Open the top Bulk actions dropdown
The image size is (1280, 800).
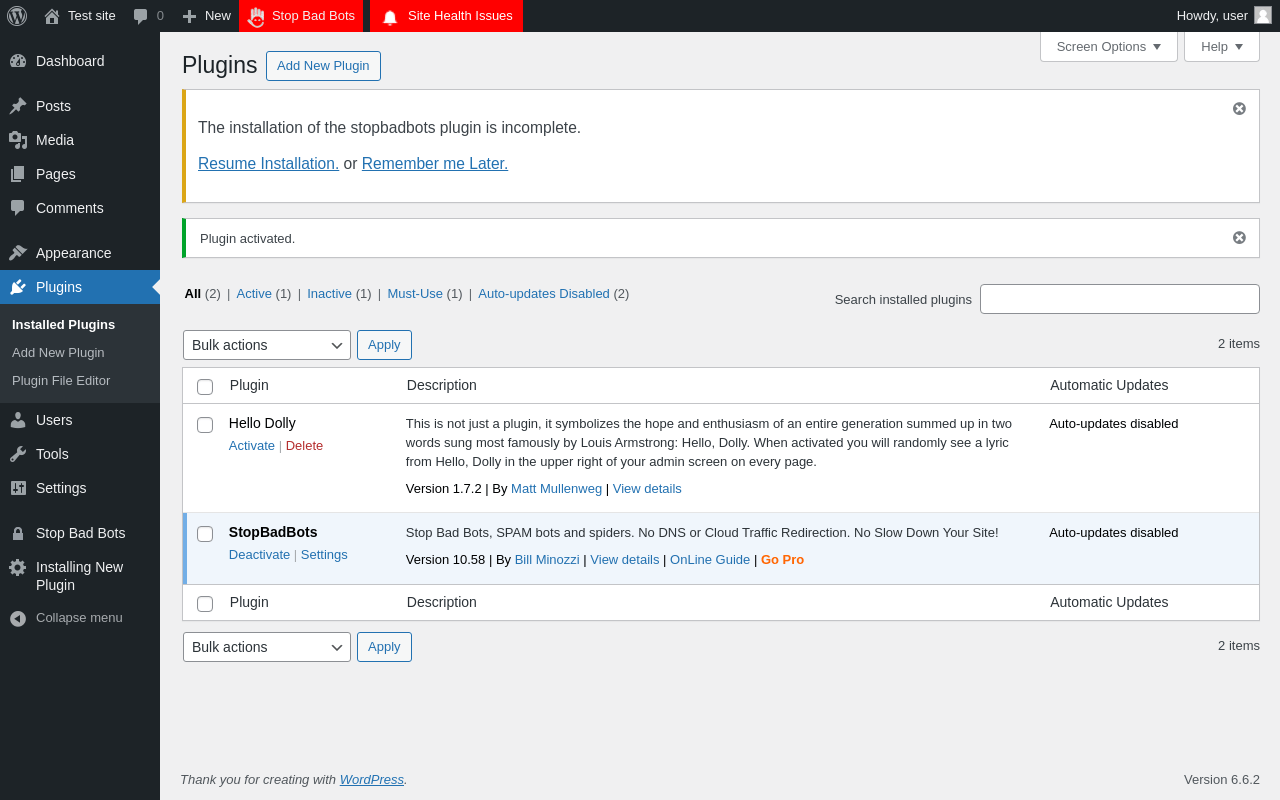point(267,345)
